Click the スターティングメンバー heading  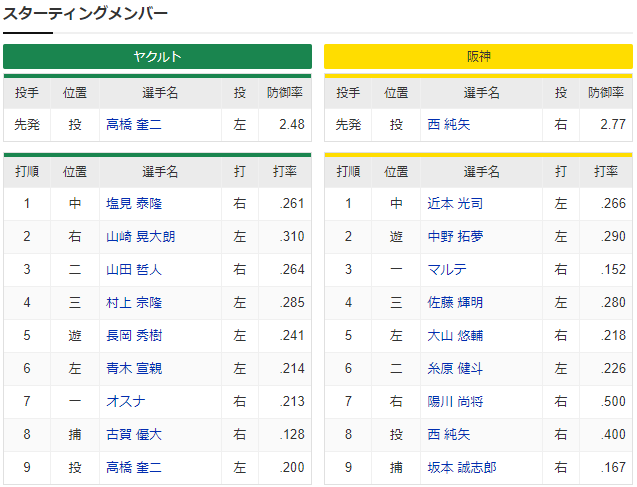coord(85,13)
